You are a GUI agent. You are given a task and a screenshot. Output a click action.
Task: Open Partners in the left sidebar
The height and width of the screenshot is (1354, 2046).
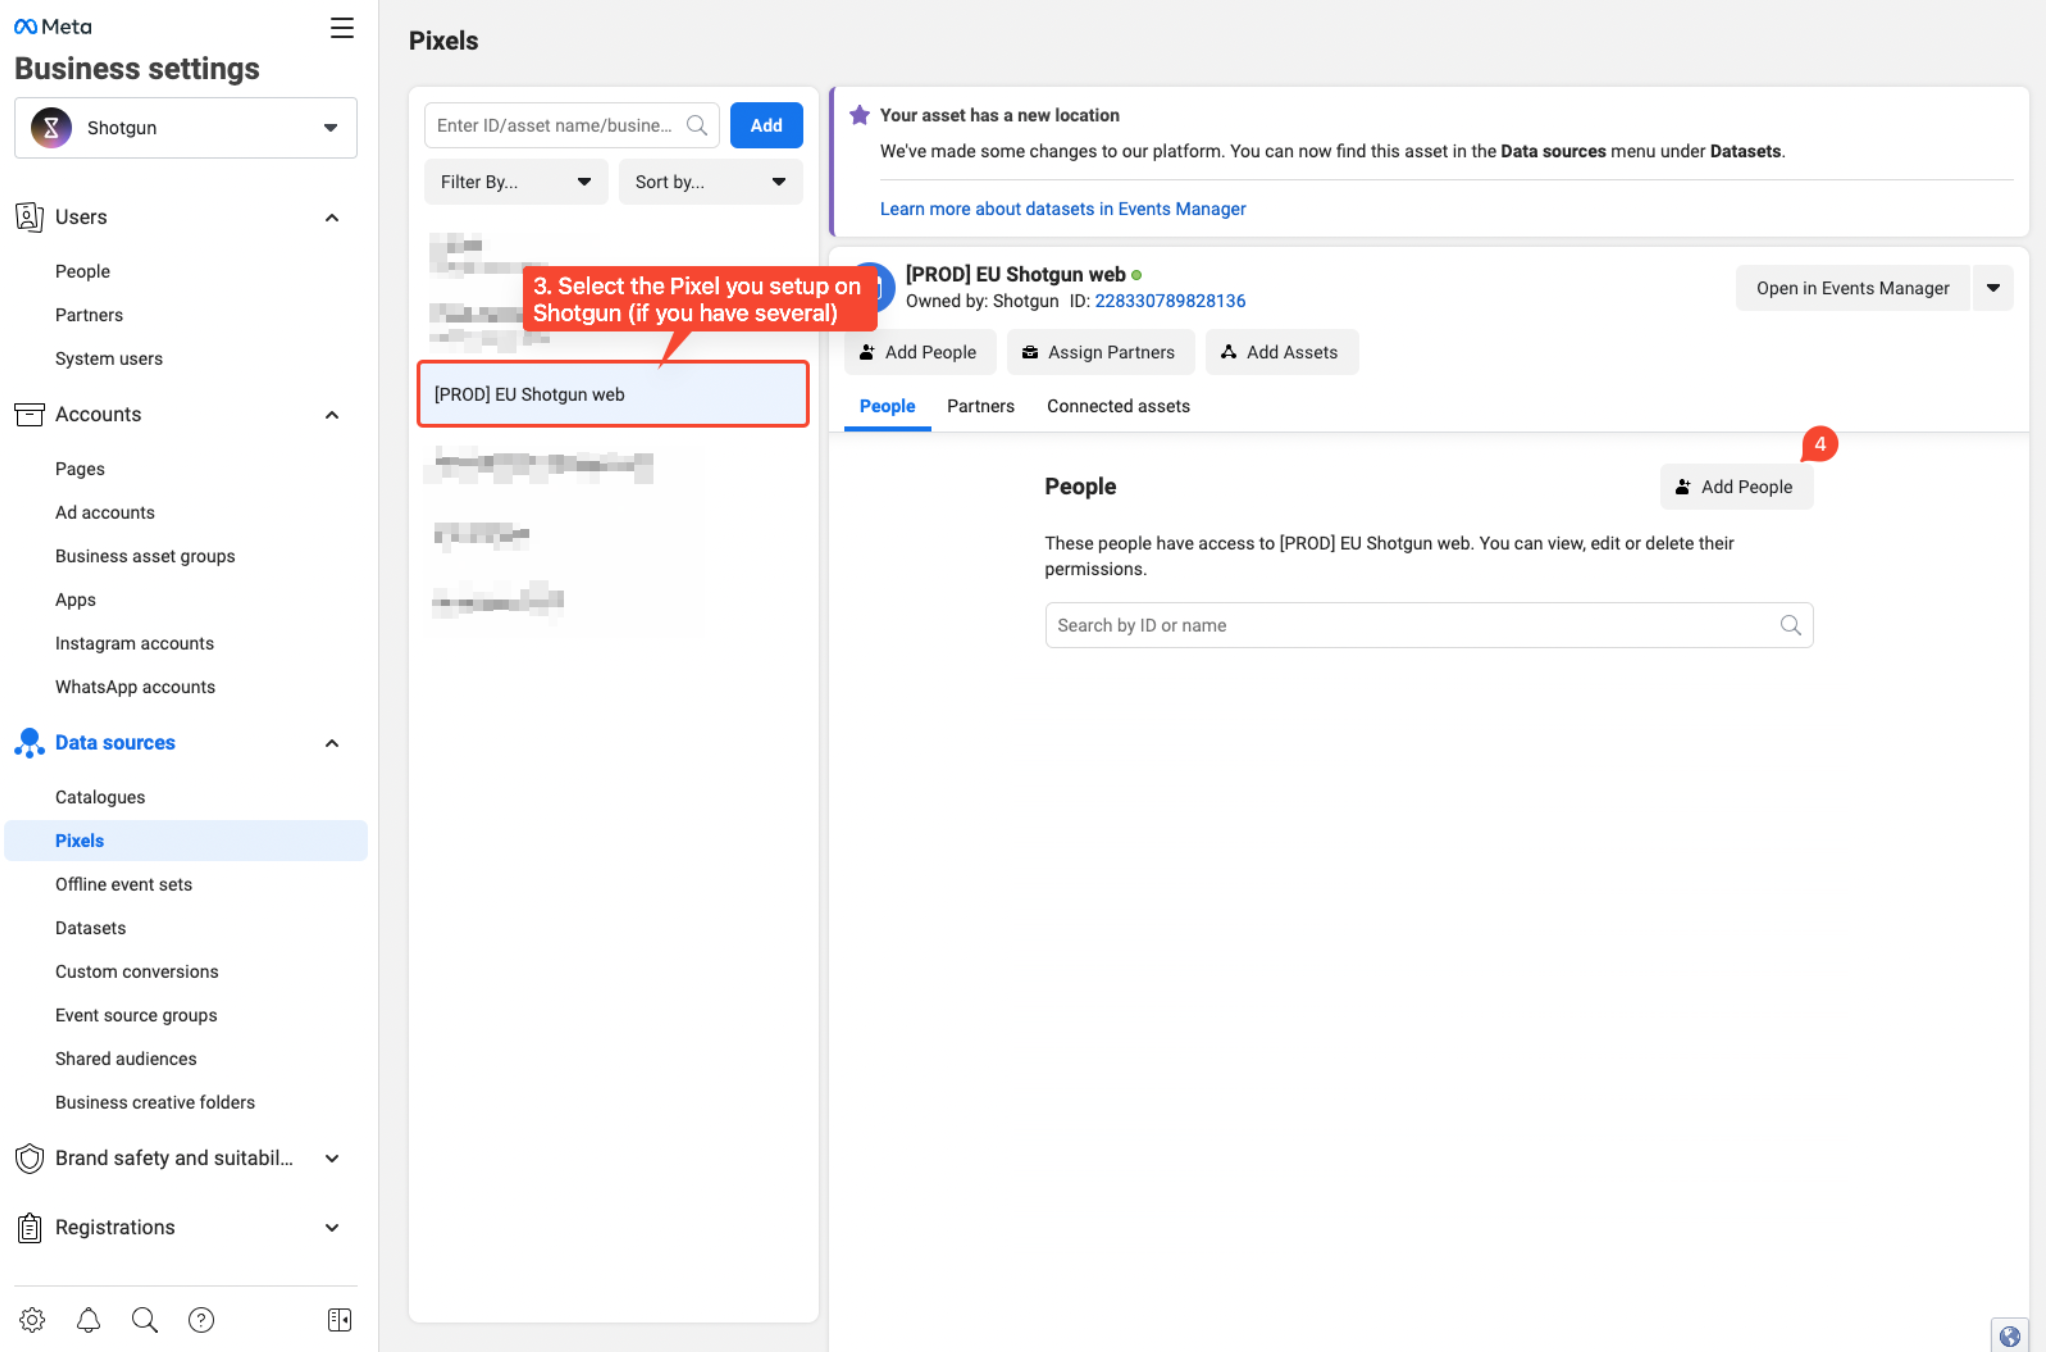89,315
